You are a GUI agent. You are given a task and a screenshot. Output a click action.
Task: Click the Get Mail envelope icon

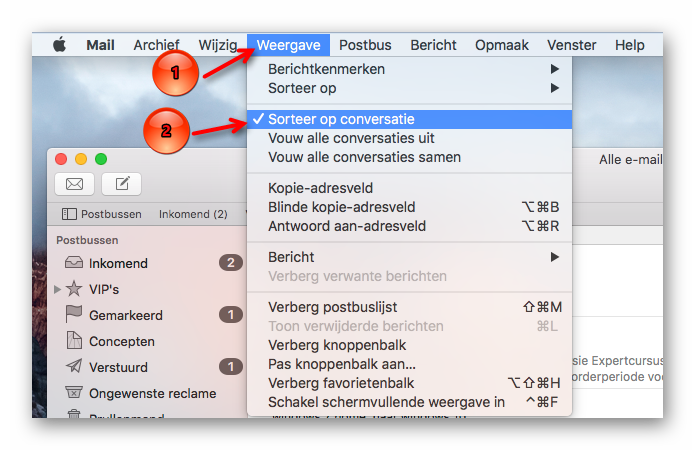tap(74, 184)
